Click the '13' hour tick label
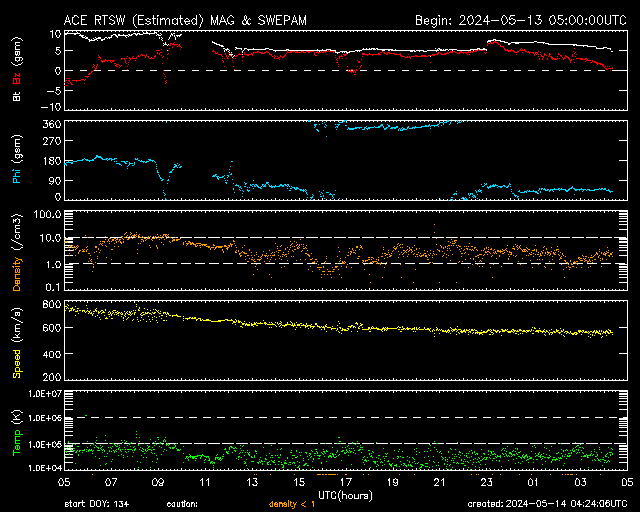This screenshot has height=512, width=640. pyautogui.click(x=252, y=482)
